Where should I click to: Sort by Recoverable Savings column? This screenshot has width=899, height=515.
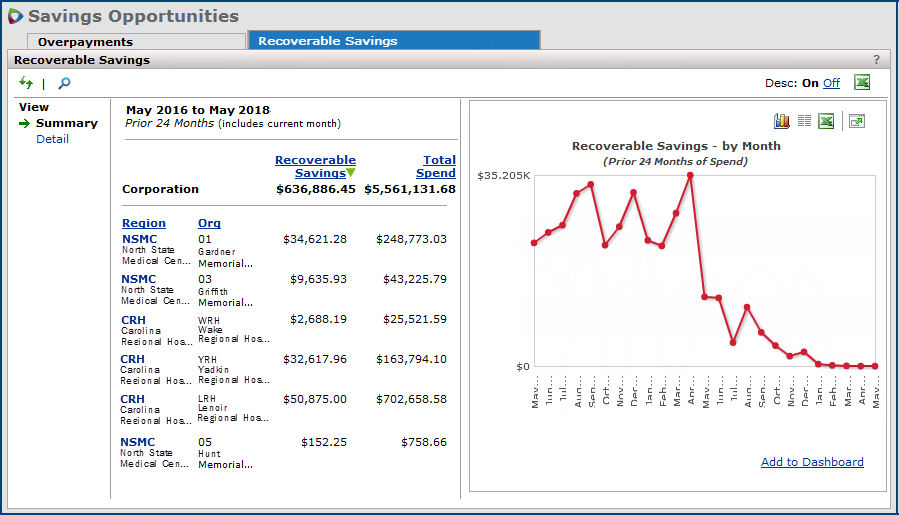pyautogui.click(x=315, y=166)
